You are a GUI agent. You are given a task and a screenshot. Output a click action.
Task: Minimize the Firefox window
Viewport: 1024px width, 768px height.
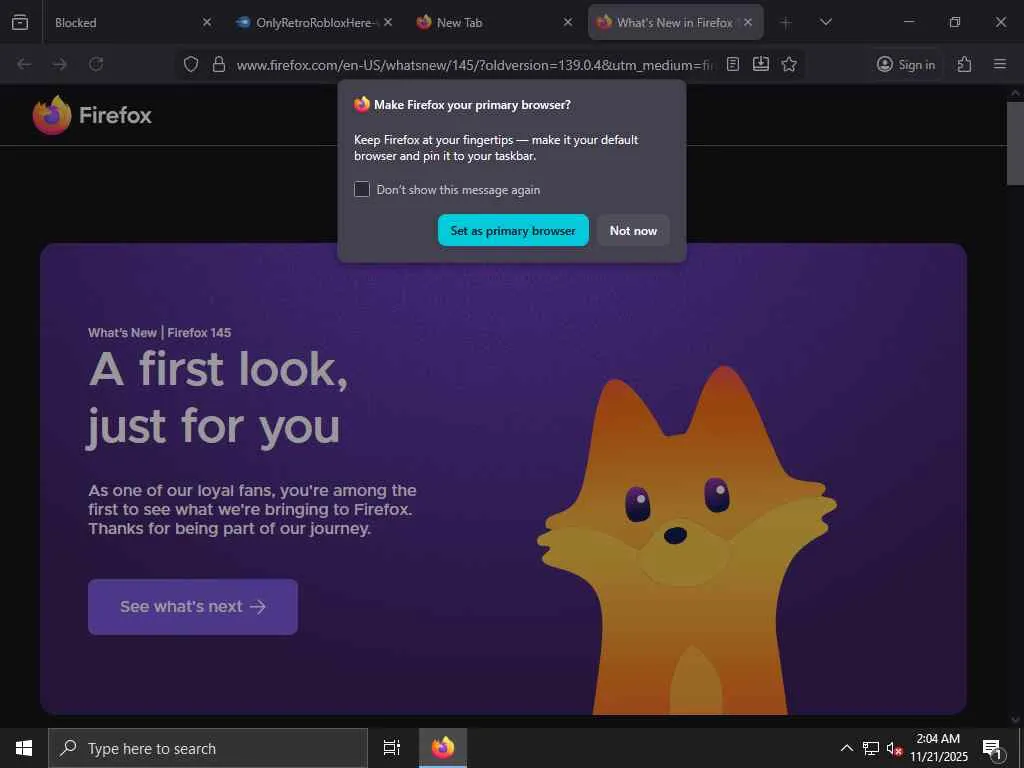point(908,22)
